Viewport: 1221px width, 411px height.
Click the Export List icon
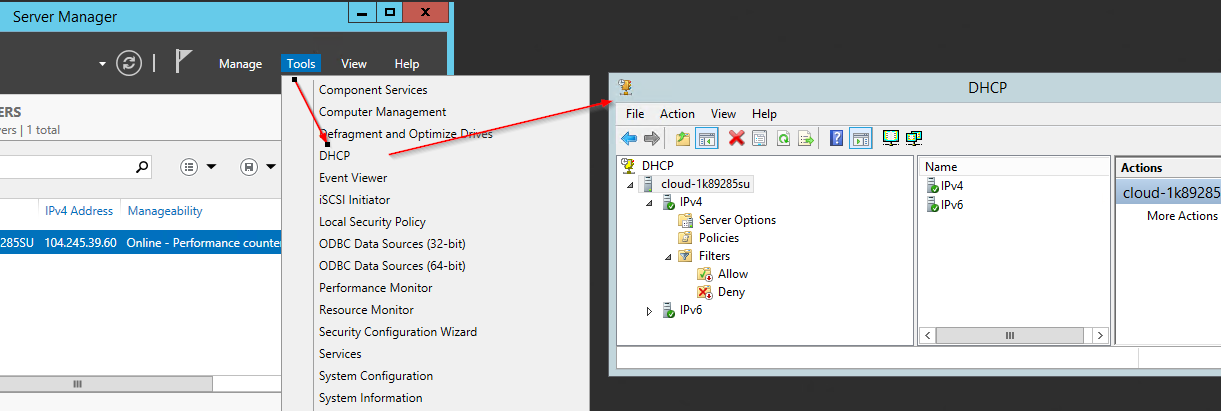(806, 139)
